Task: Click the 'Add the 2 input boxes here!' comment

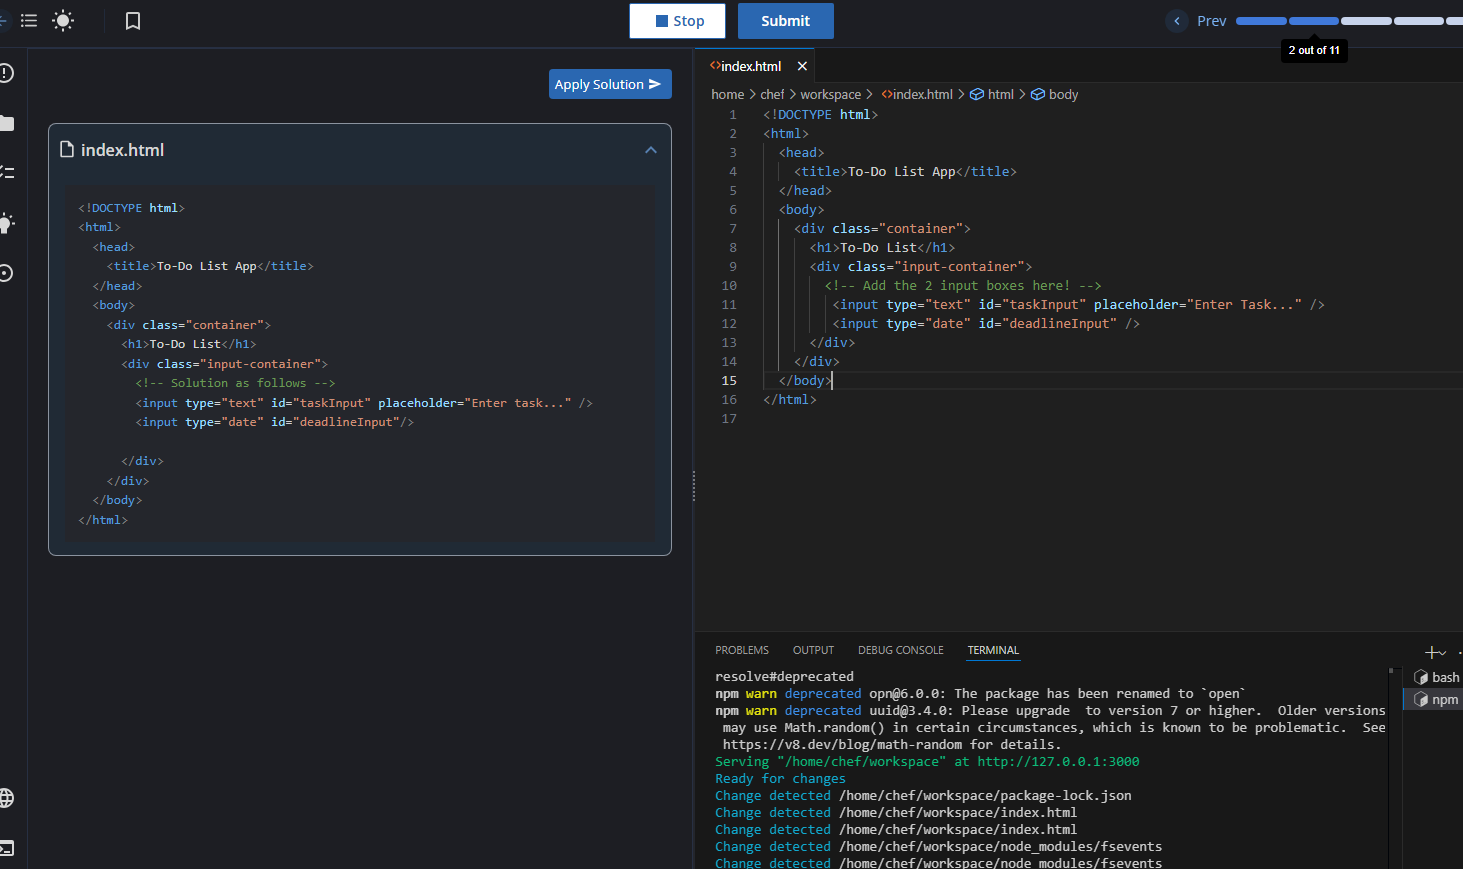Action: coord(963,285)
